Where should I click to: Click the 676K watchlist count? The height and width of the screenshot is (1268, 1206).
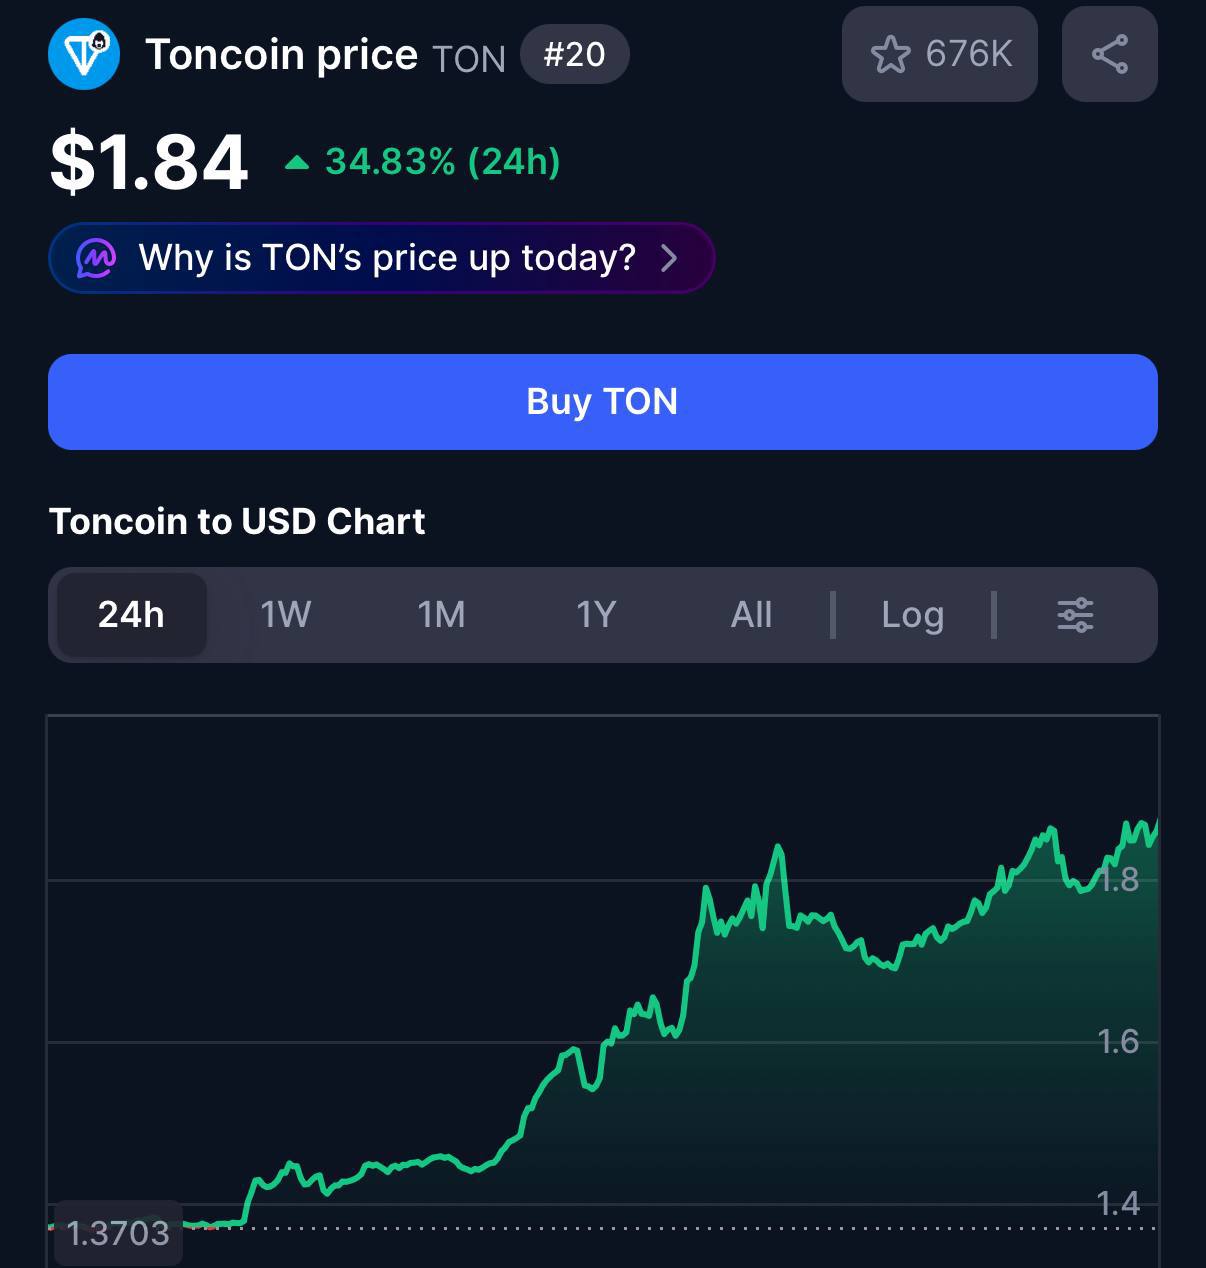coord(969,54)
